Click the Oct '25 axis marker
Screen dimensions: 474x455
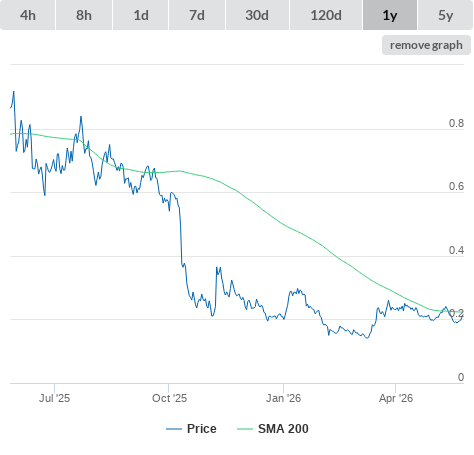[169, 398]
